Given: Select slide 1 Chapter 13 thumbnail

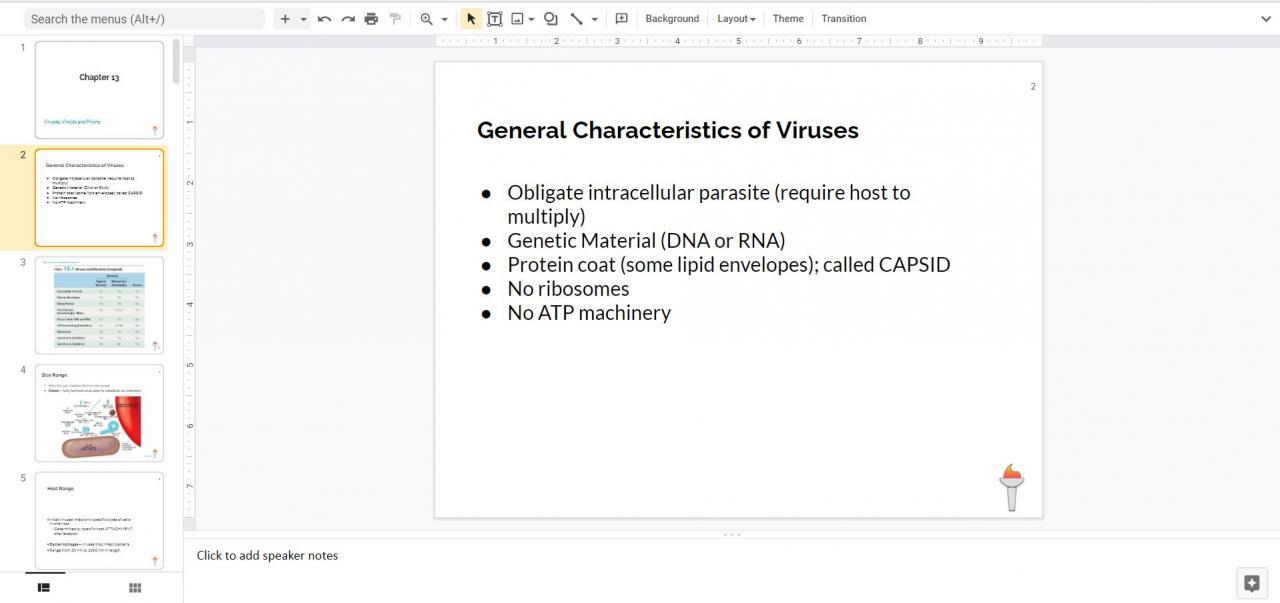Looking at the screenshot, I should [99, 90].
